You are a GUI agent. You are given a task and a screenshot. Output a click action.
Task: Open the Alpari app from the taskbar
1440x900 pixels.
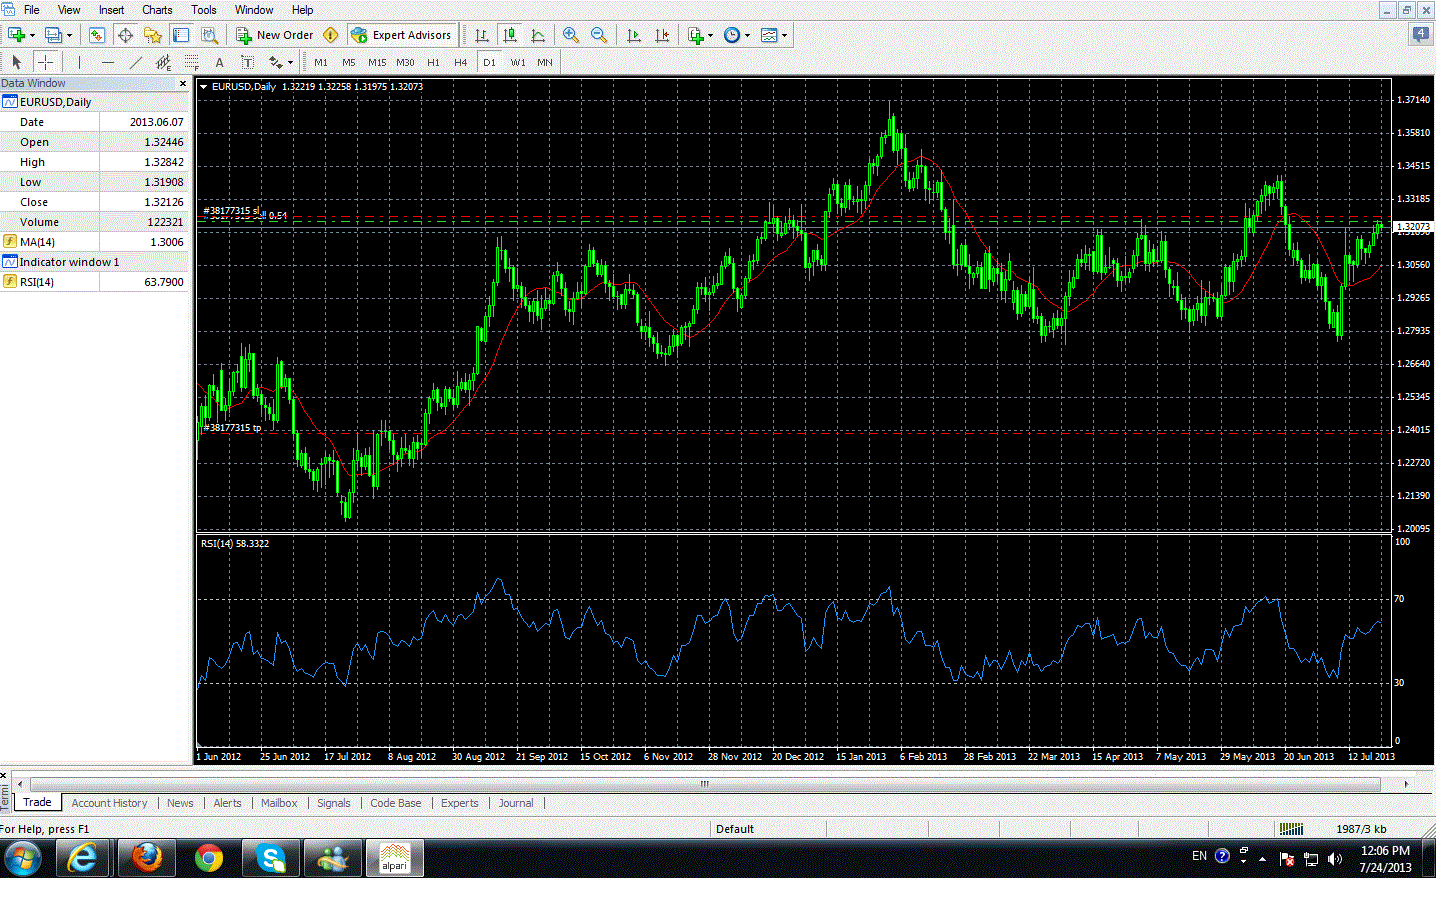(395, 858)
